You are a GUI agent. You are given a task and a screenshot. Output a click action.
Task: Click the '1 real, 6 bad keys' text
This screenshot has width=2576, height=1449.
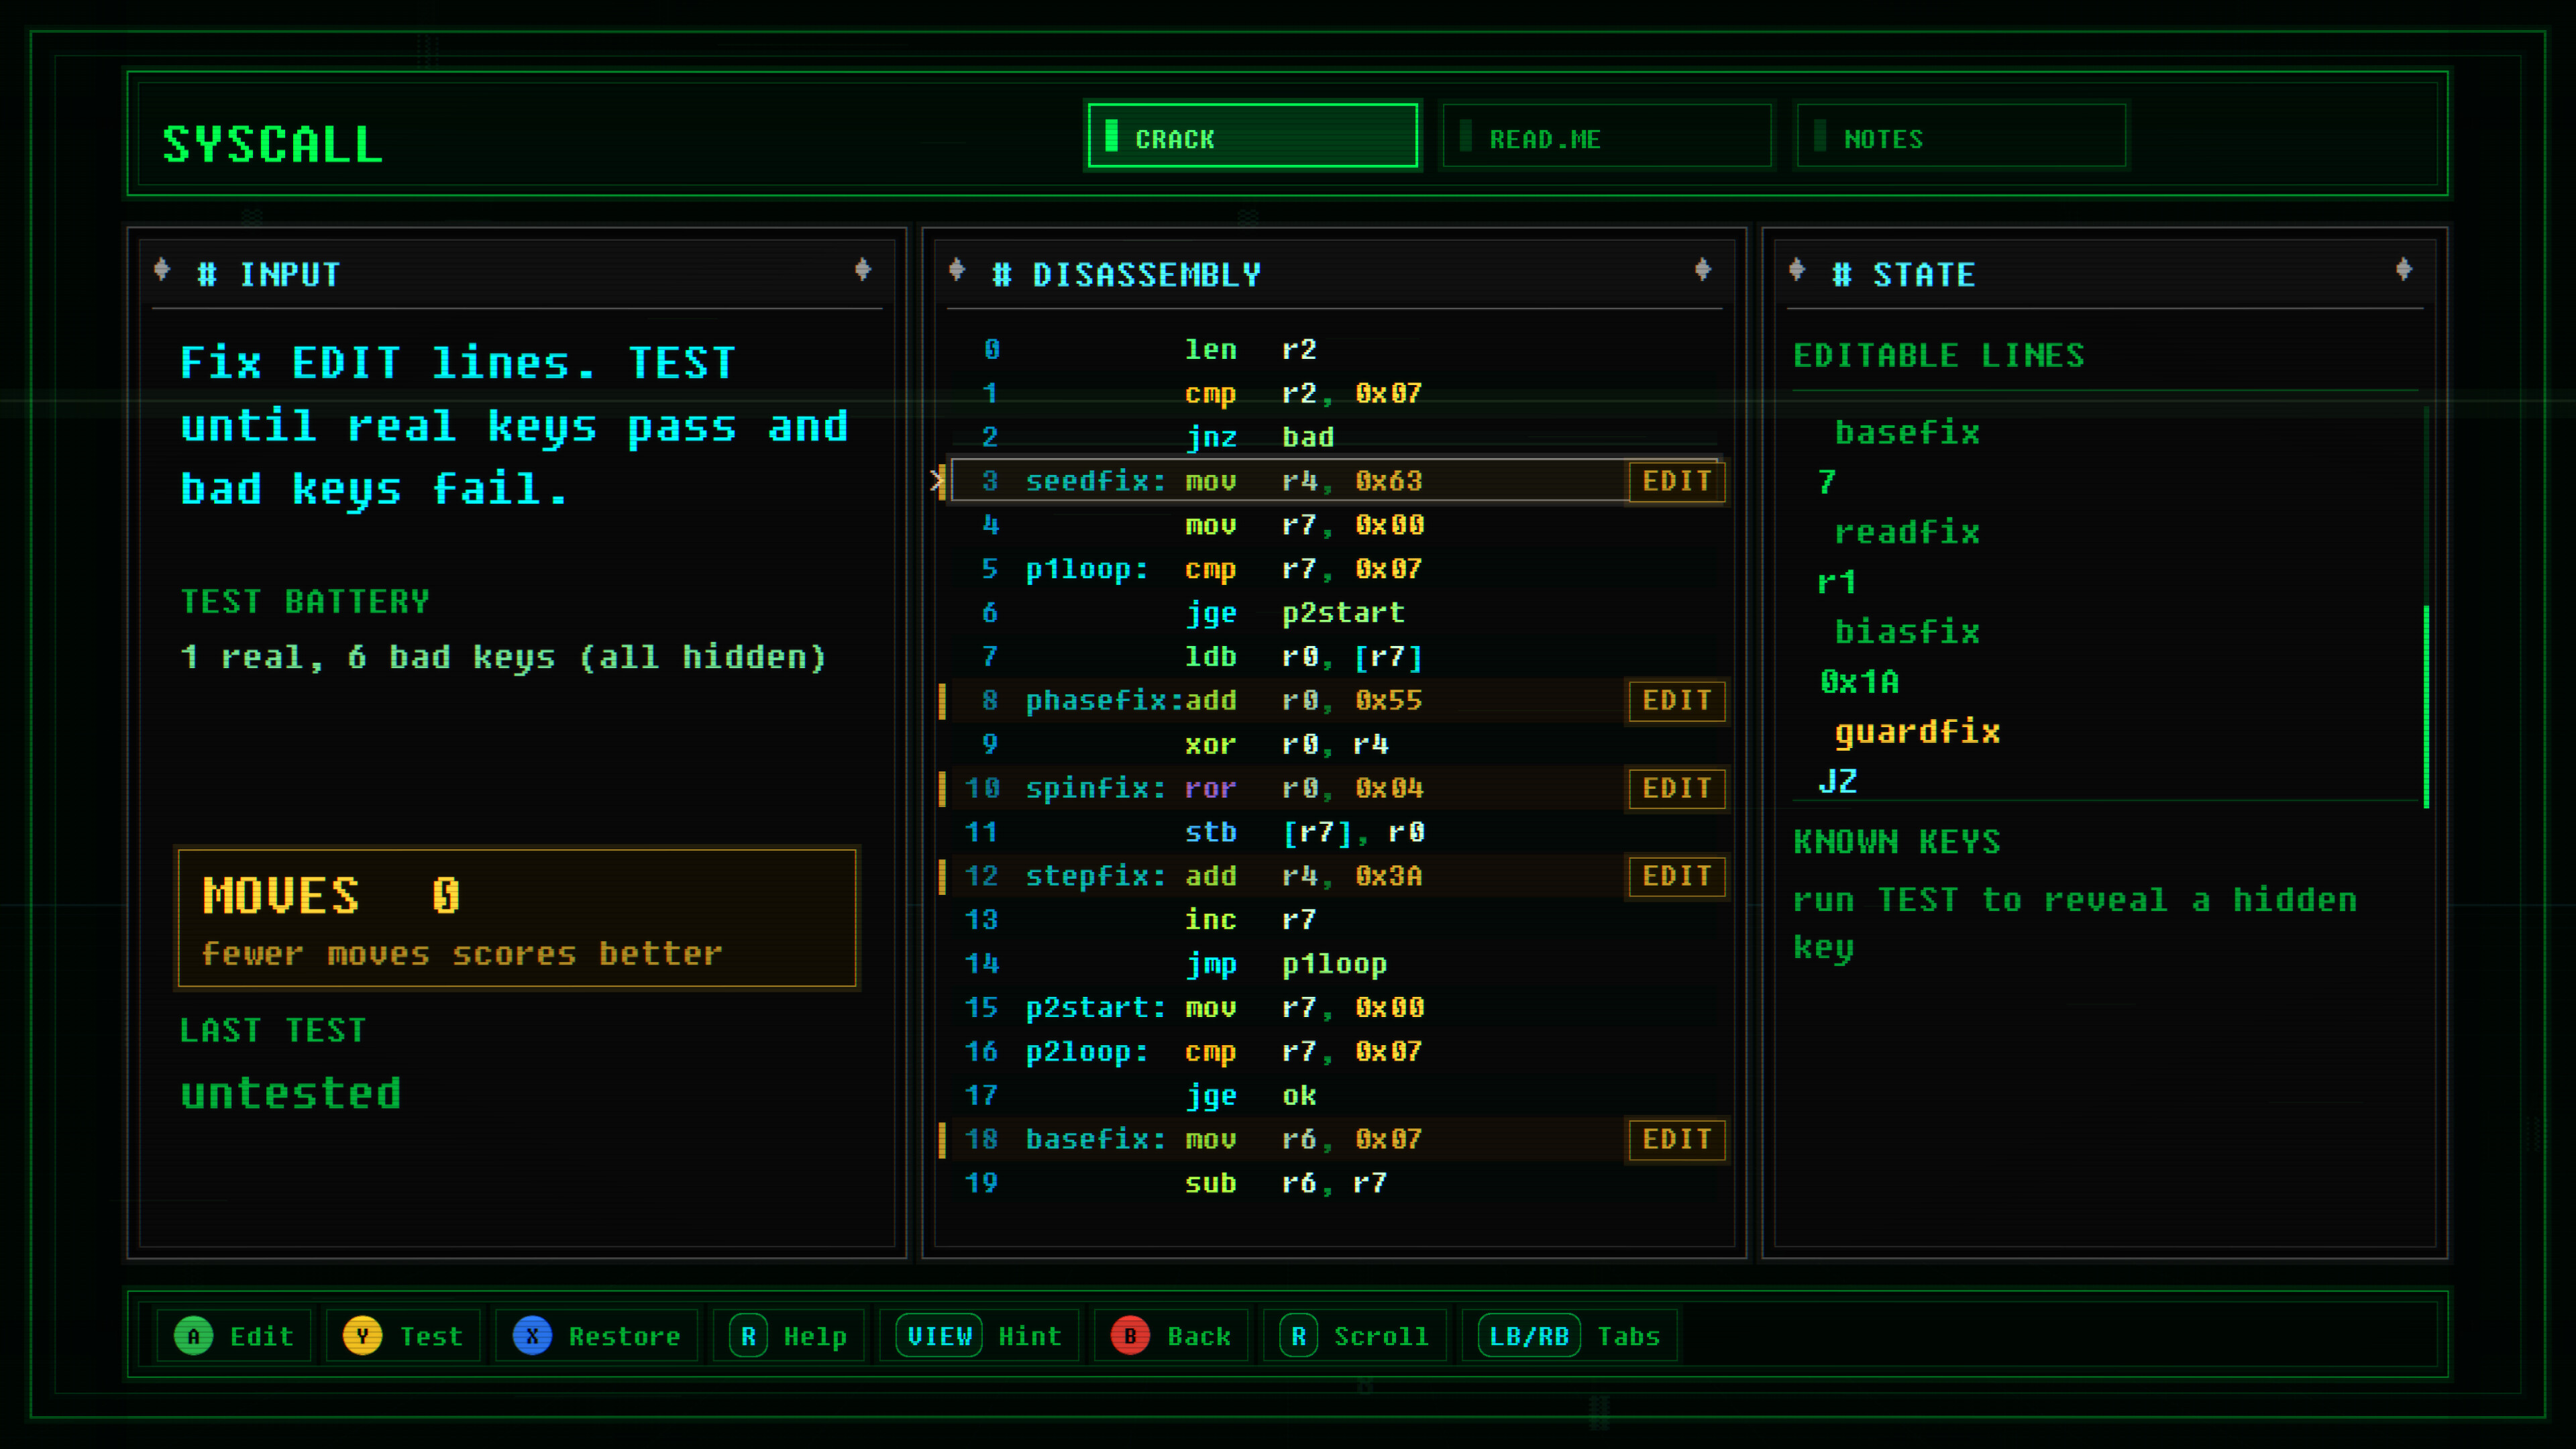pyautogui.click(x=503, y=657)
